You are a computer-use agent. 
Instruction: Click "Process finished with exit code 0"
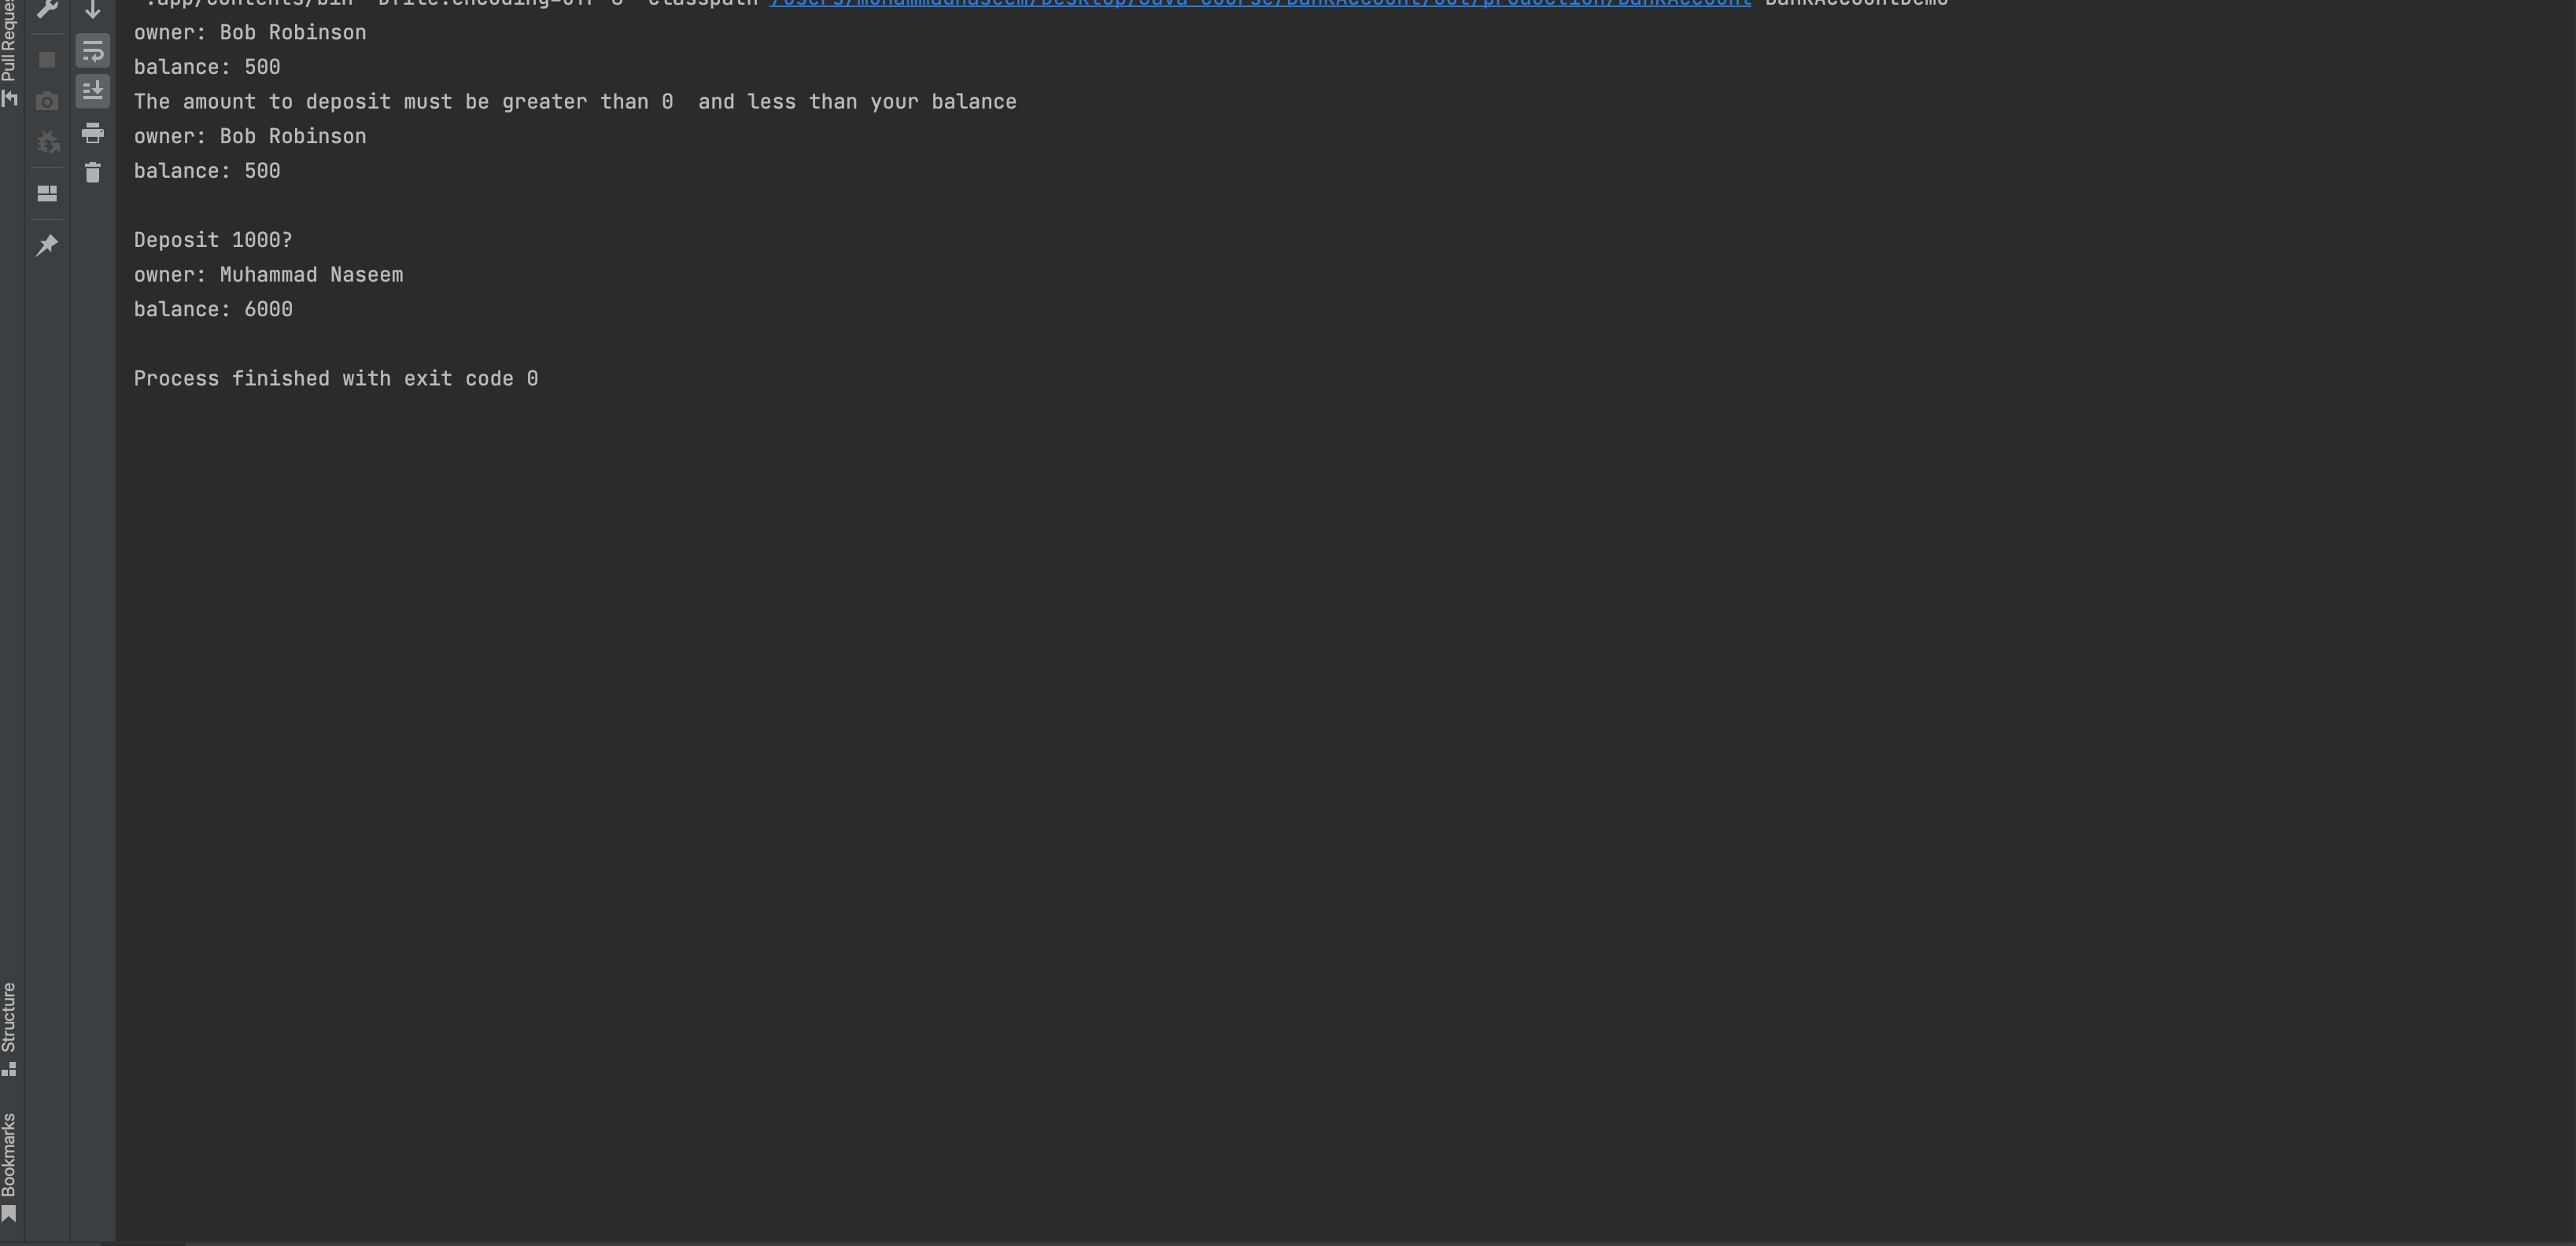[x=336, y=379]
